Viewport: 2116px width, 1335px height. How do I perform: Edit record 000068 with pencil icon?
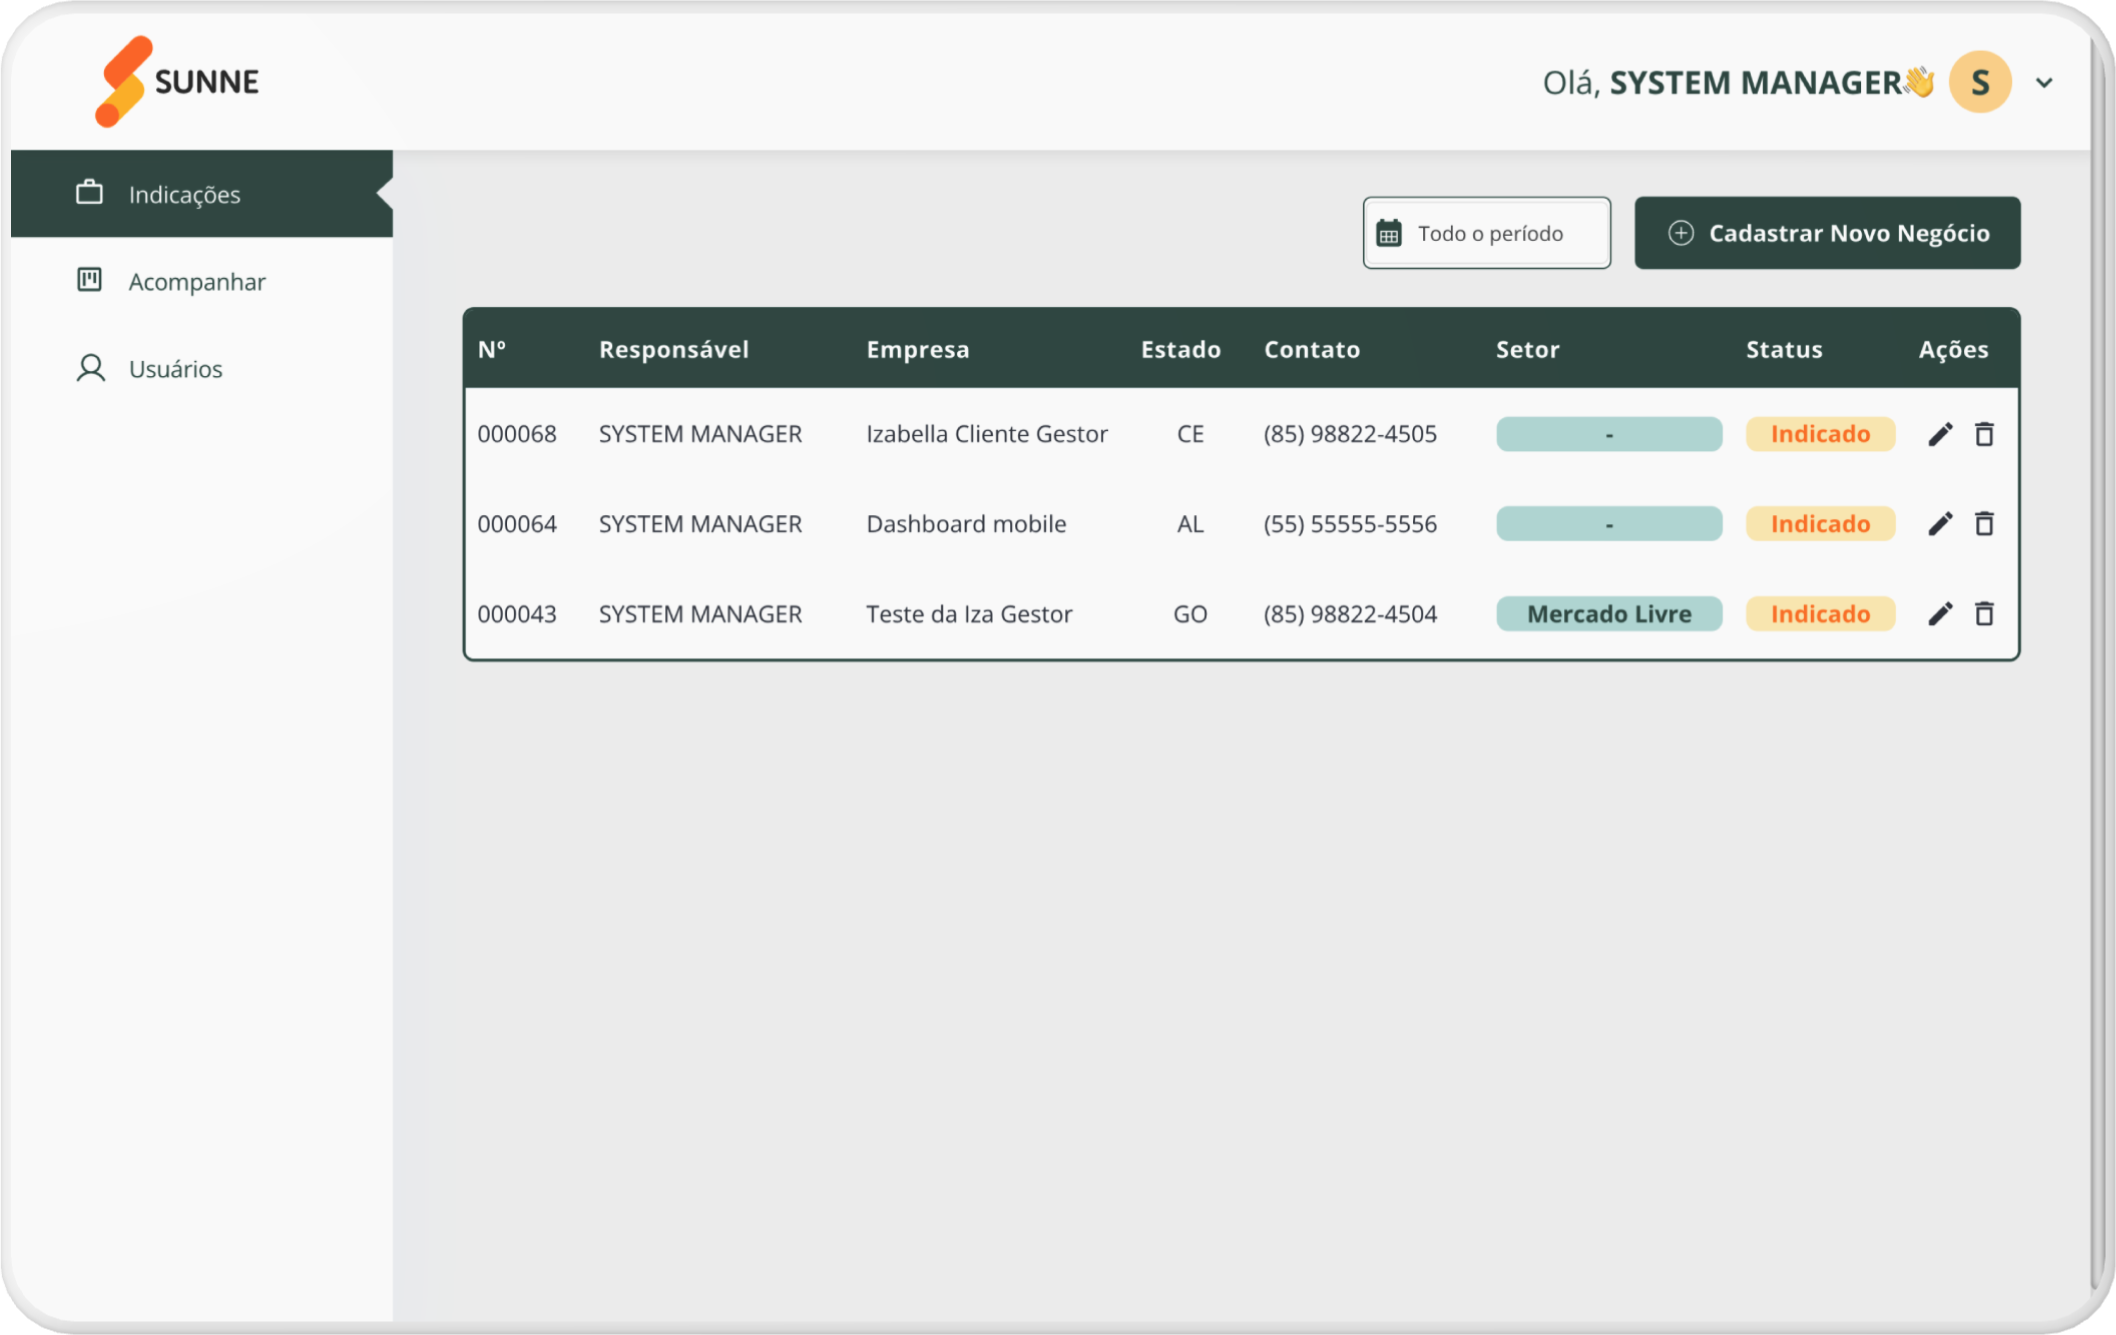click(x=1940, y=434)
